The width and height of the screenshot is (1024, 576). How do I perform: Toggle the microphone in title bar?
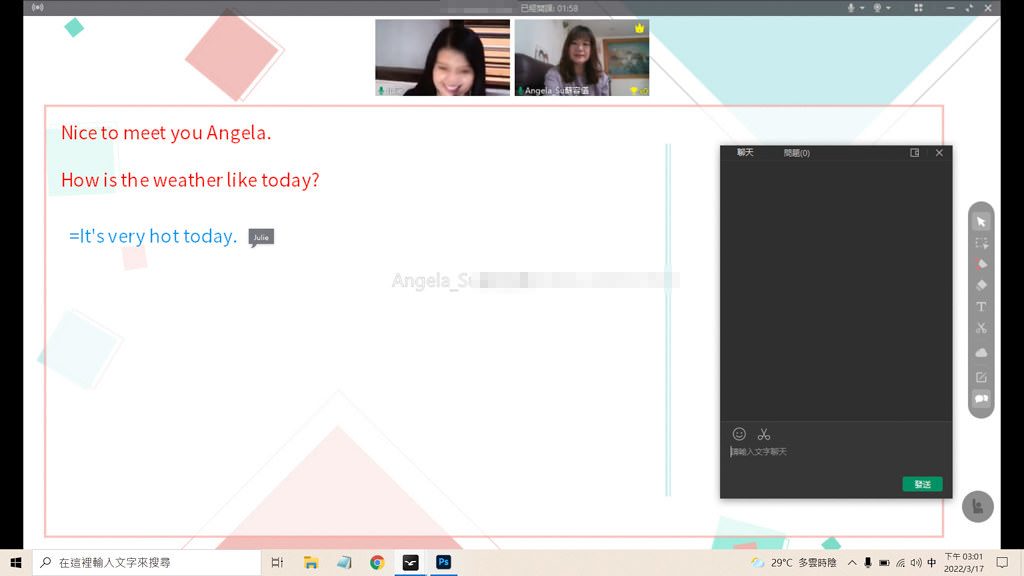pos(851,8)
